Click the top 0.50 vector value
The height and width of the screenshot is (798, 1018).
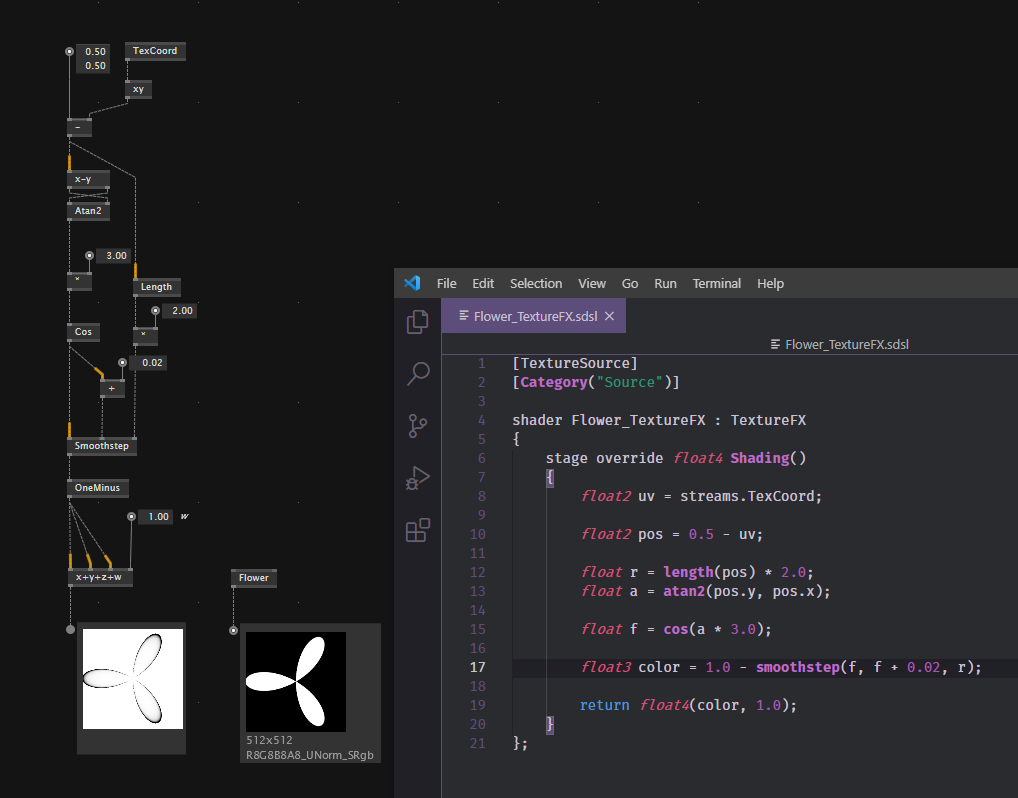93,52
